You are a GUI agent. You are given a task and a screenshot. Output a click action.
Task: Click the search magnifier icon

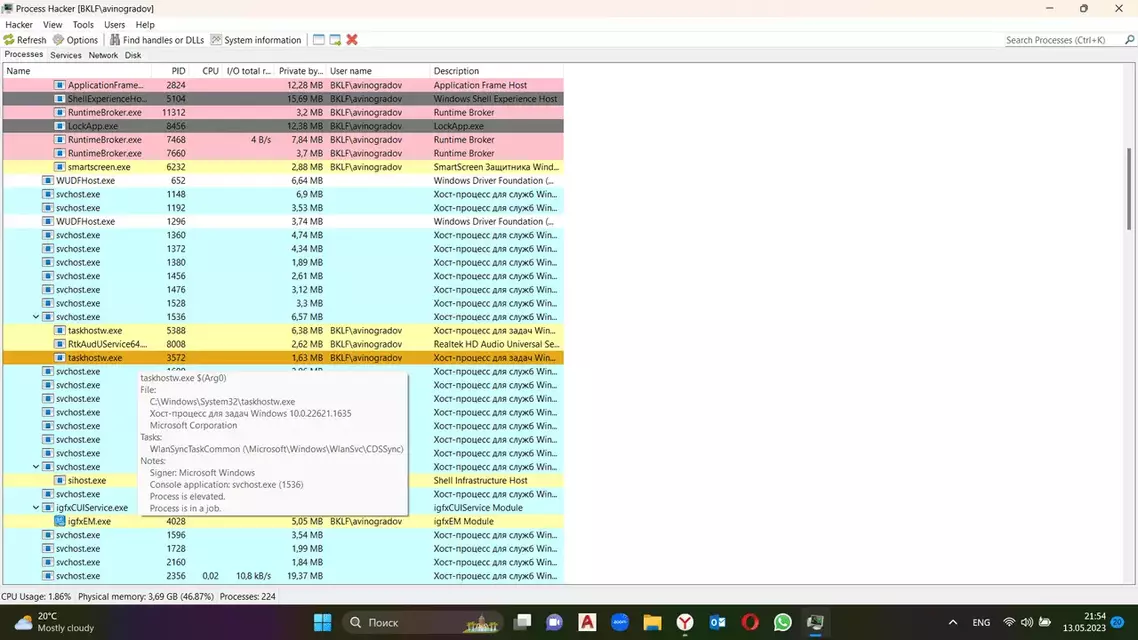tap(1129, 40)
